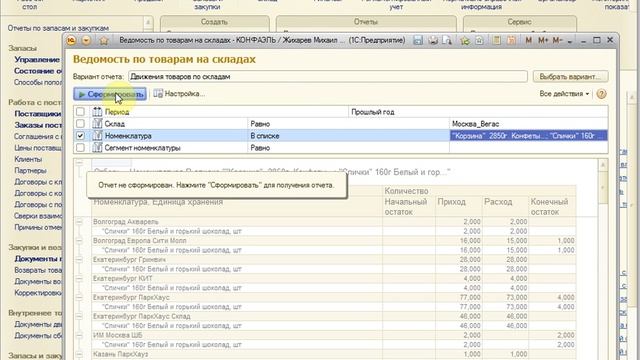Click the M memory button
Viewport: 640px width, 360px height.
[529, 40]
